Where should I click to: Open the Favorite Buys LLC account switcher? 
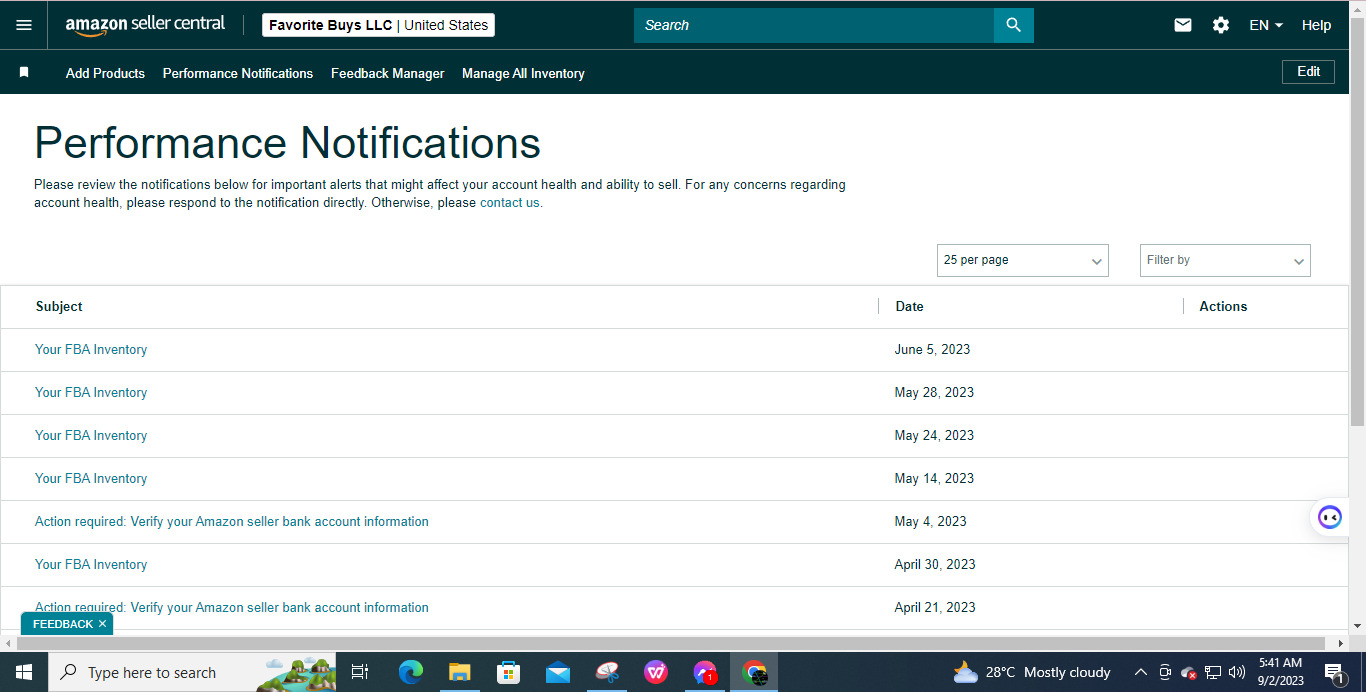click(x=378, y=25)
